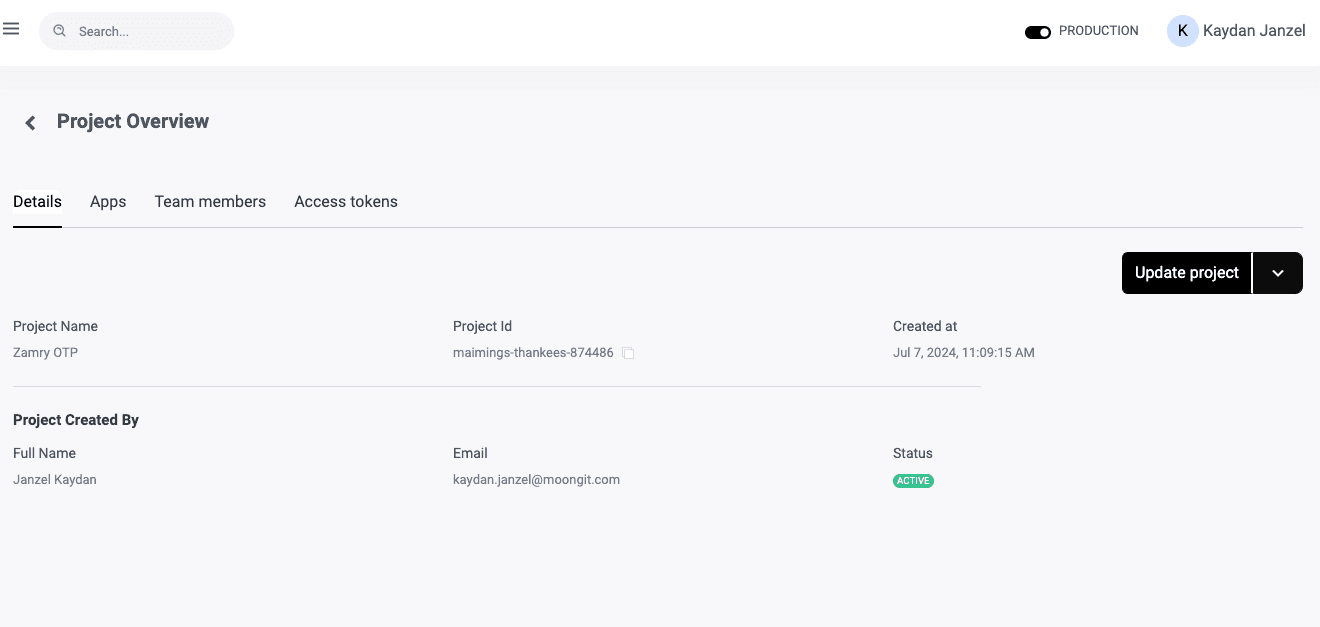Click the Project Overview heading
This screenshot has height=627, width=1320.
(133, 121)
